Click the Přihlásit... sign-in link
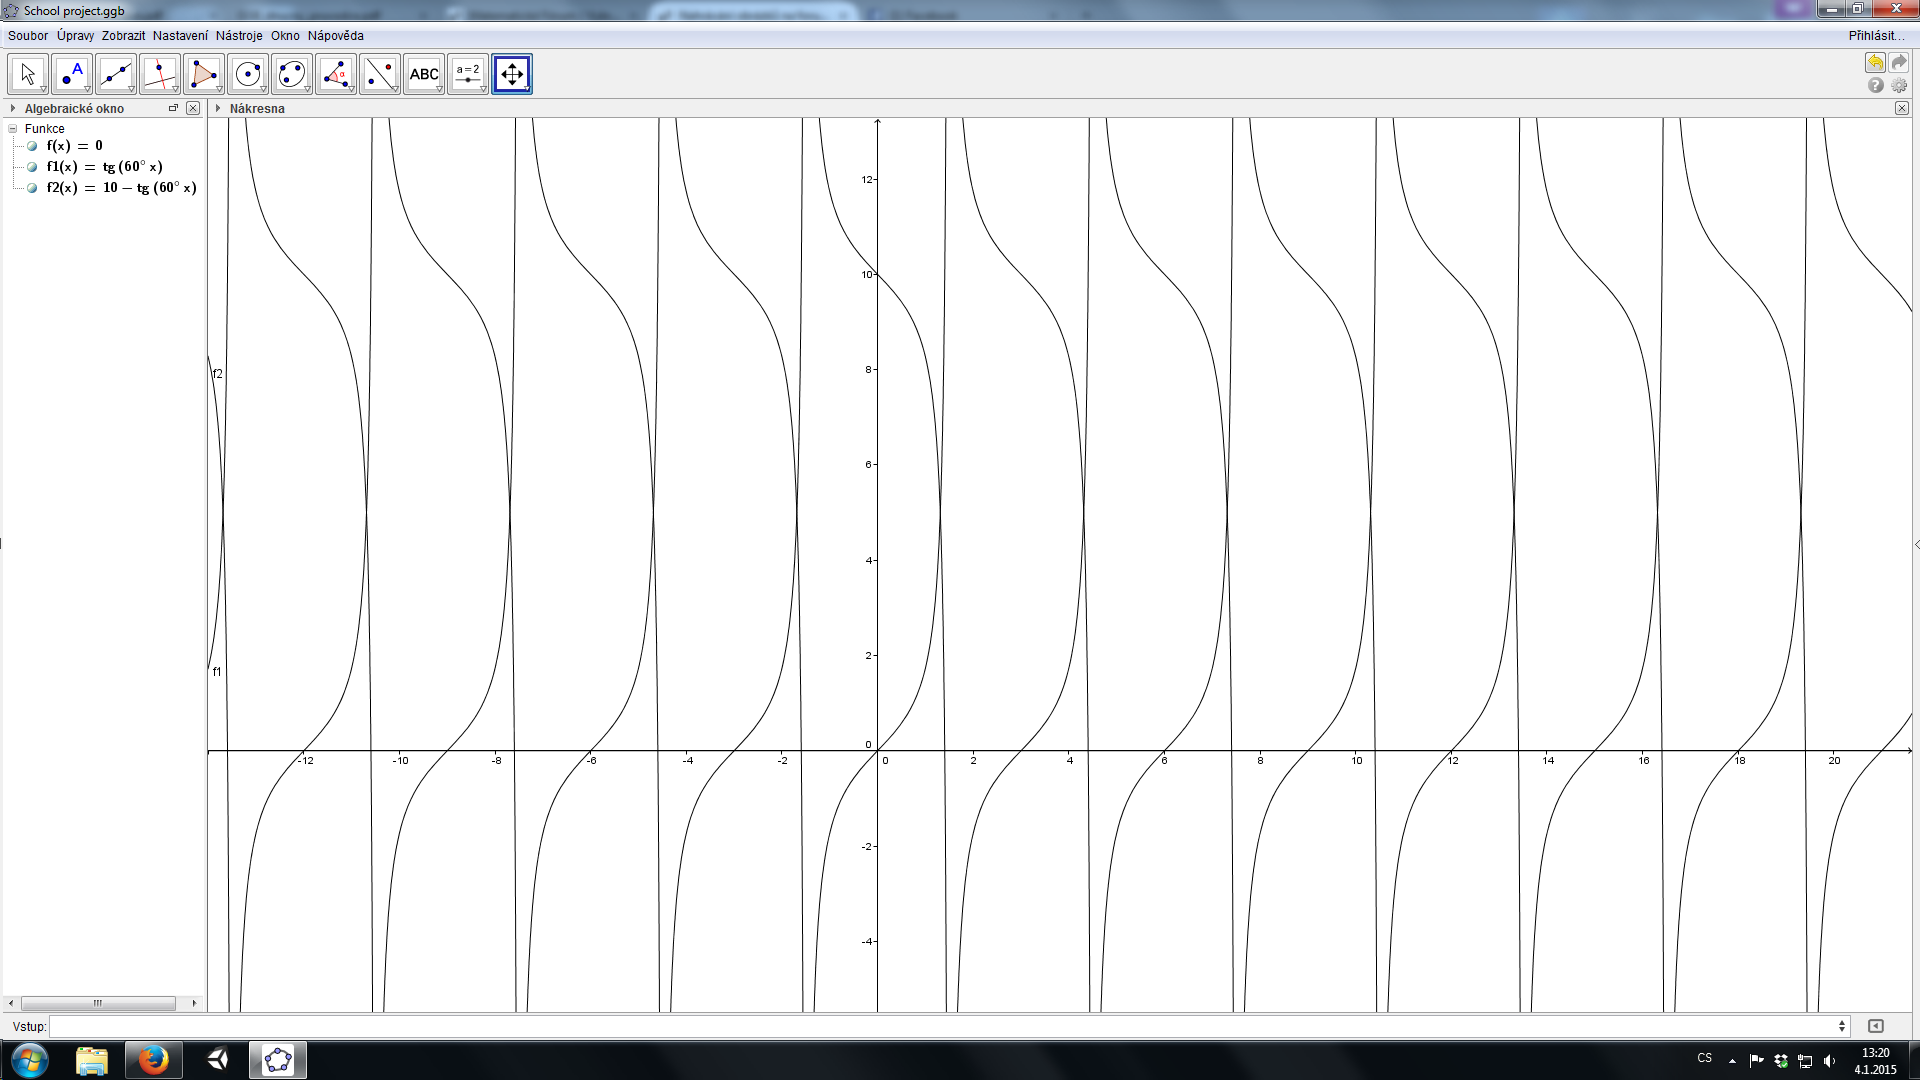1920x1080 pixels. pos(1877,36)
